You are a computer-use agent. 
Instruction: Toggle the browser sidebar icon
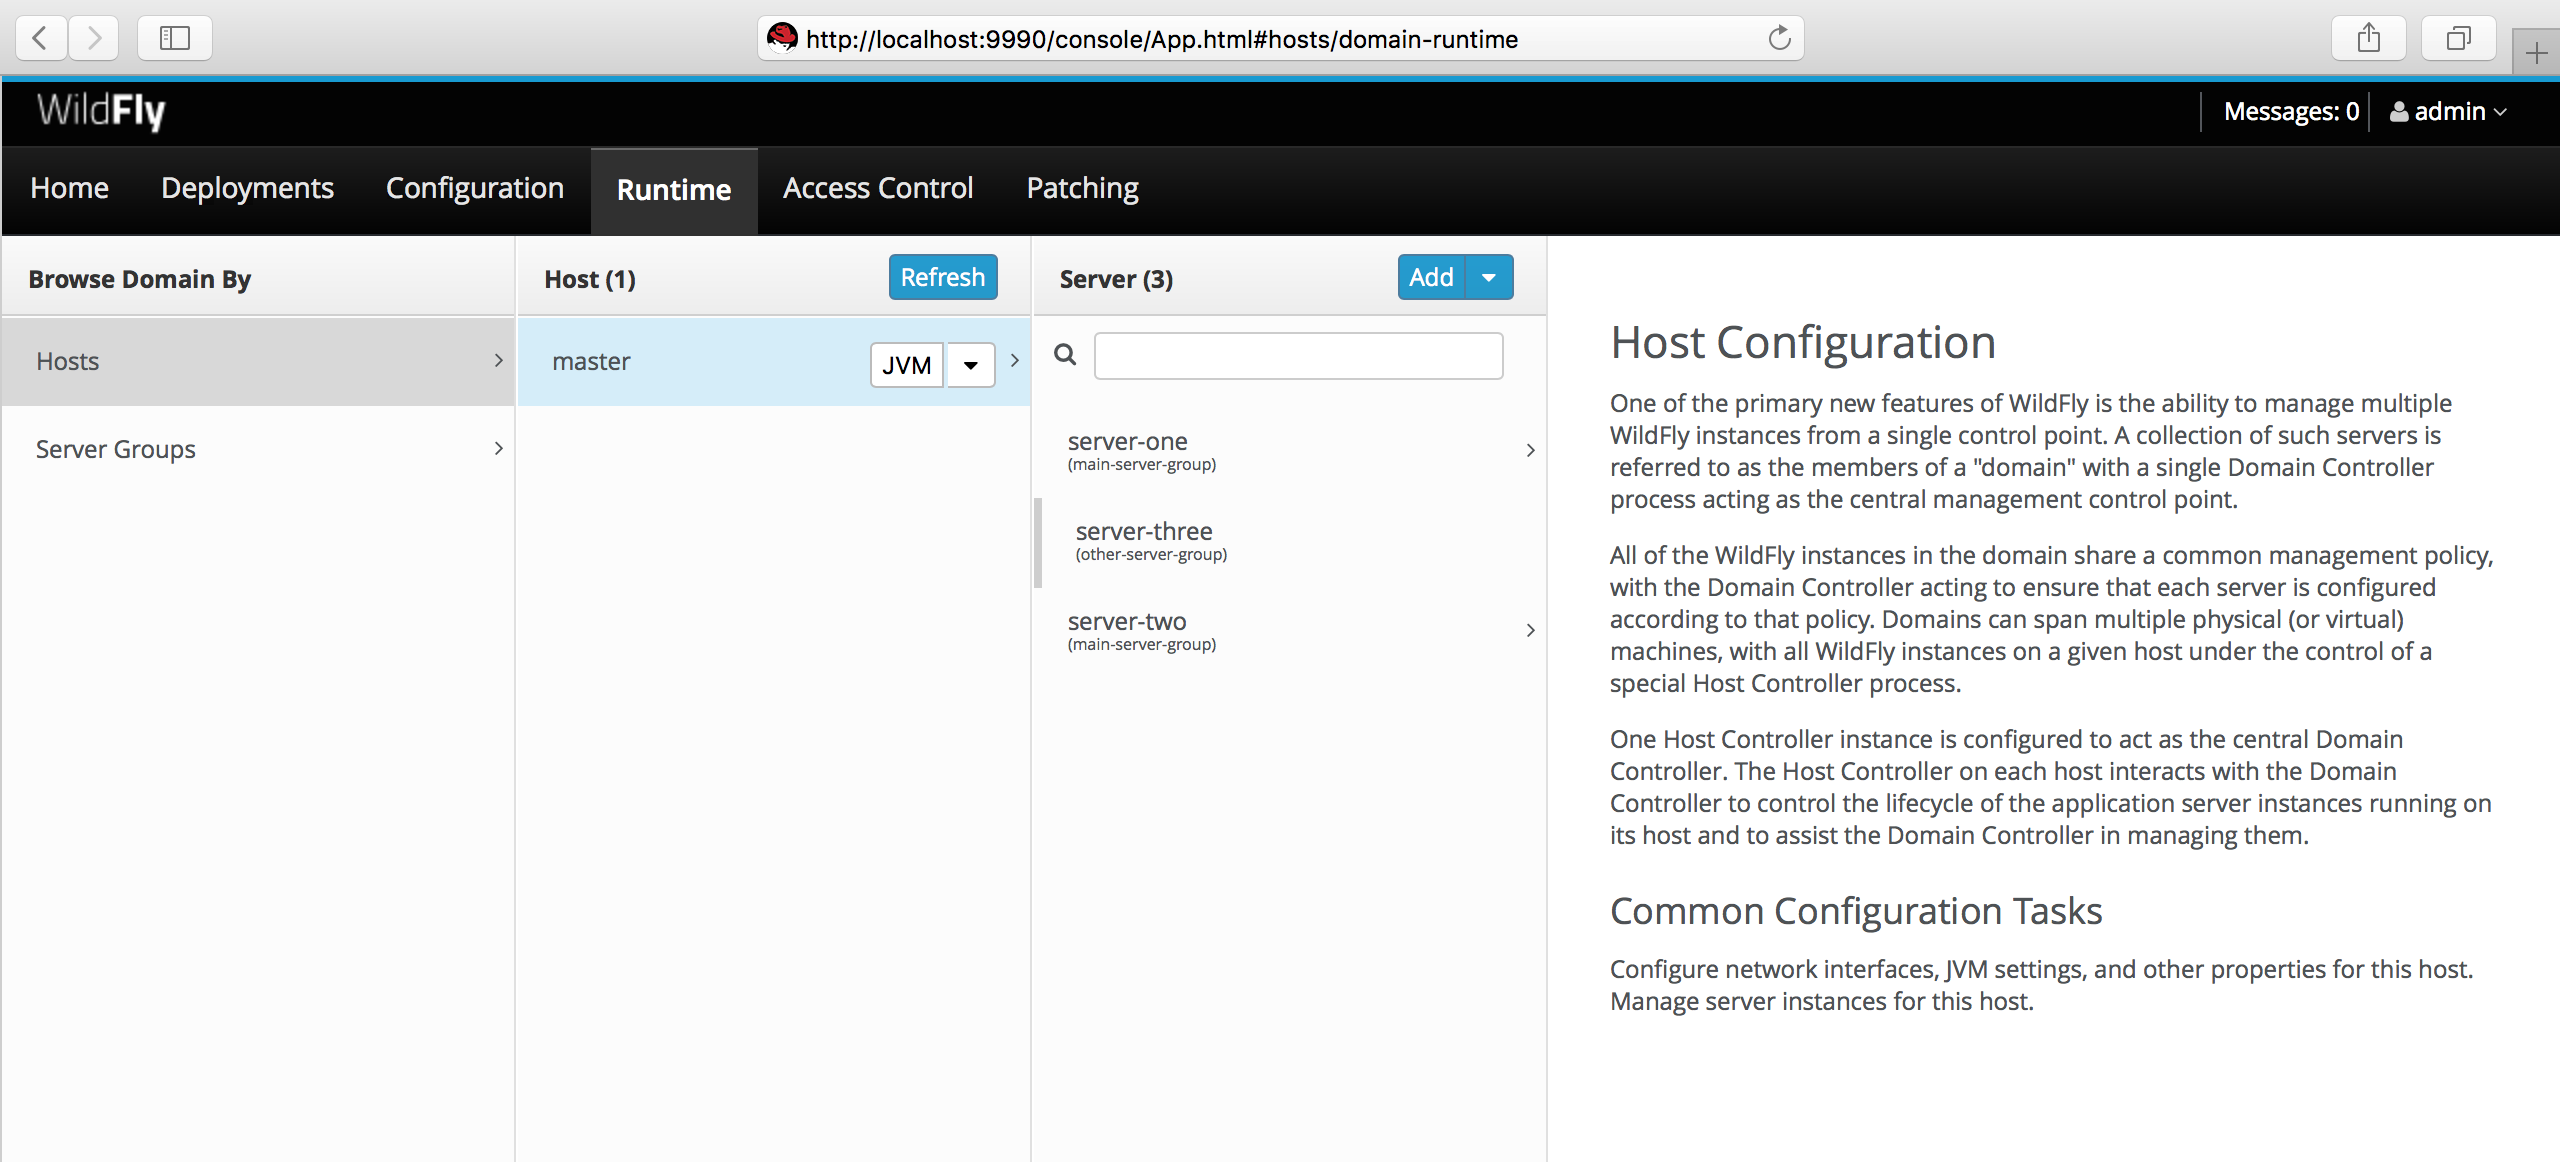175,38
